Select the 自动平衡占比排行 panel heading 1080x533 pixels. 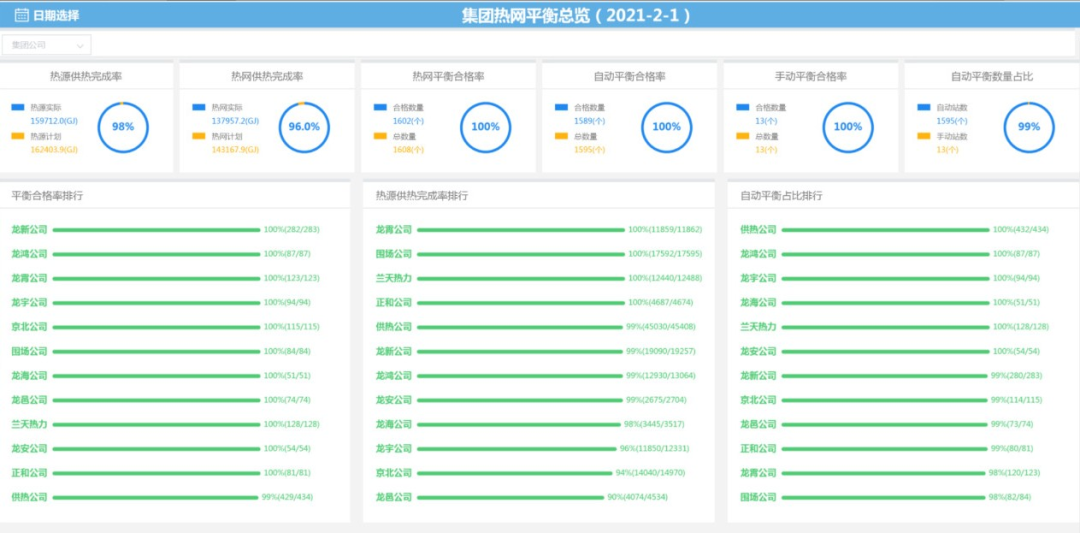[x=781, y=196]
